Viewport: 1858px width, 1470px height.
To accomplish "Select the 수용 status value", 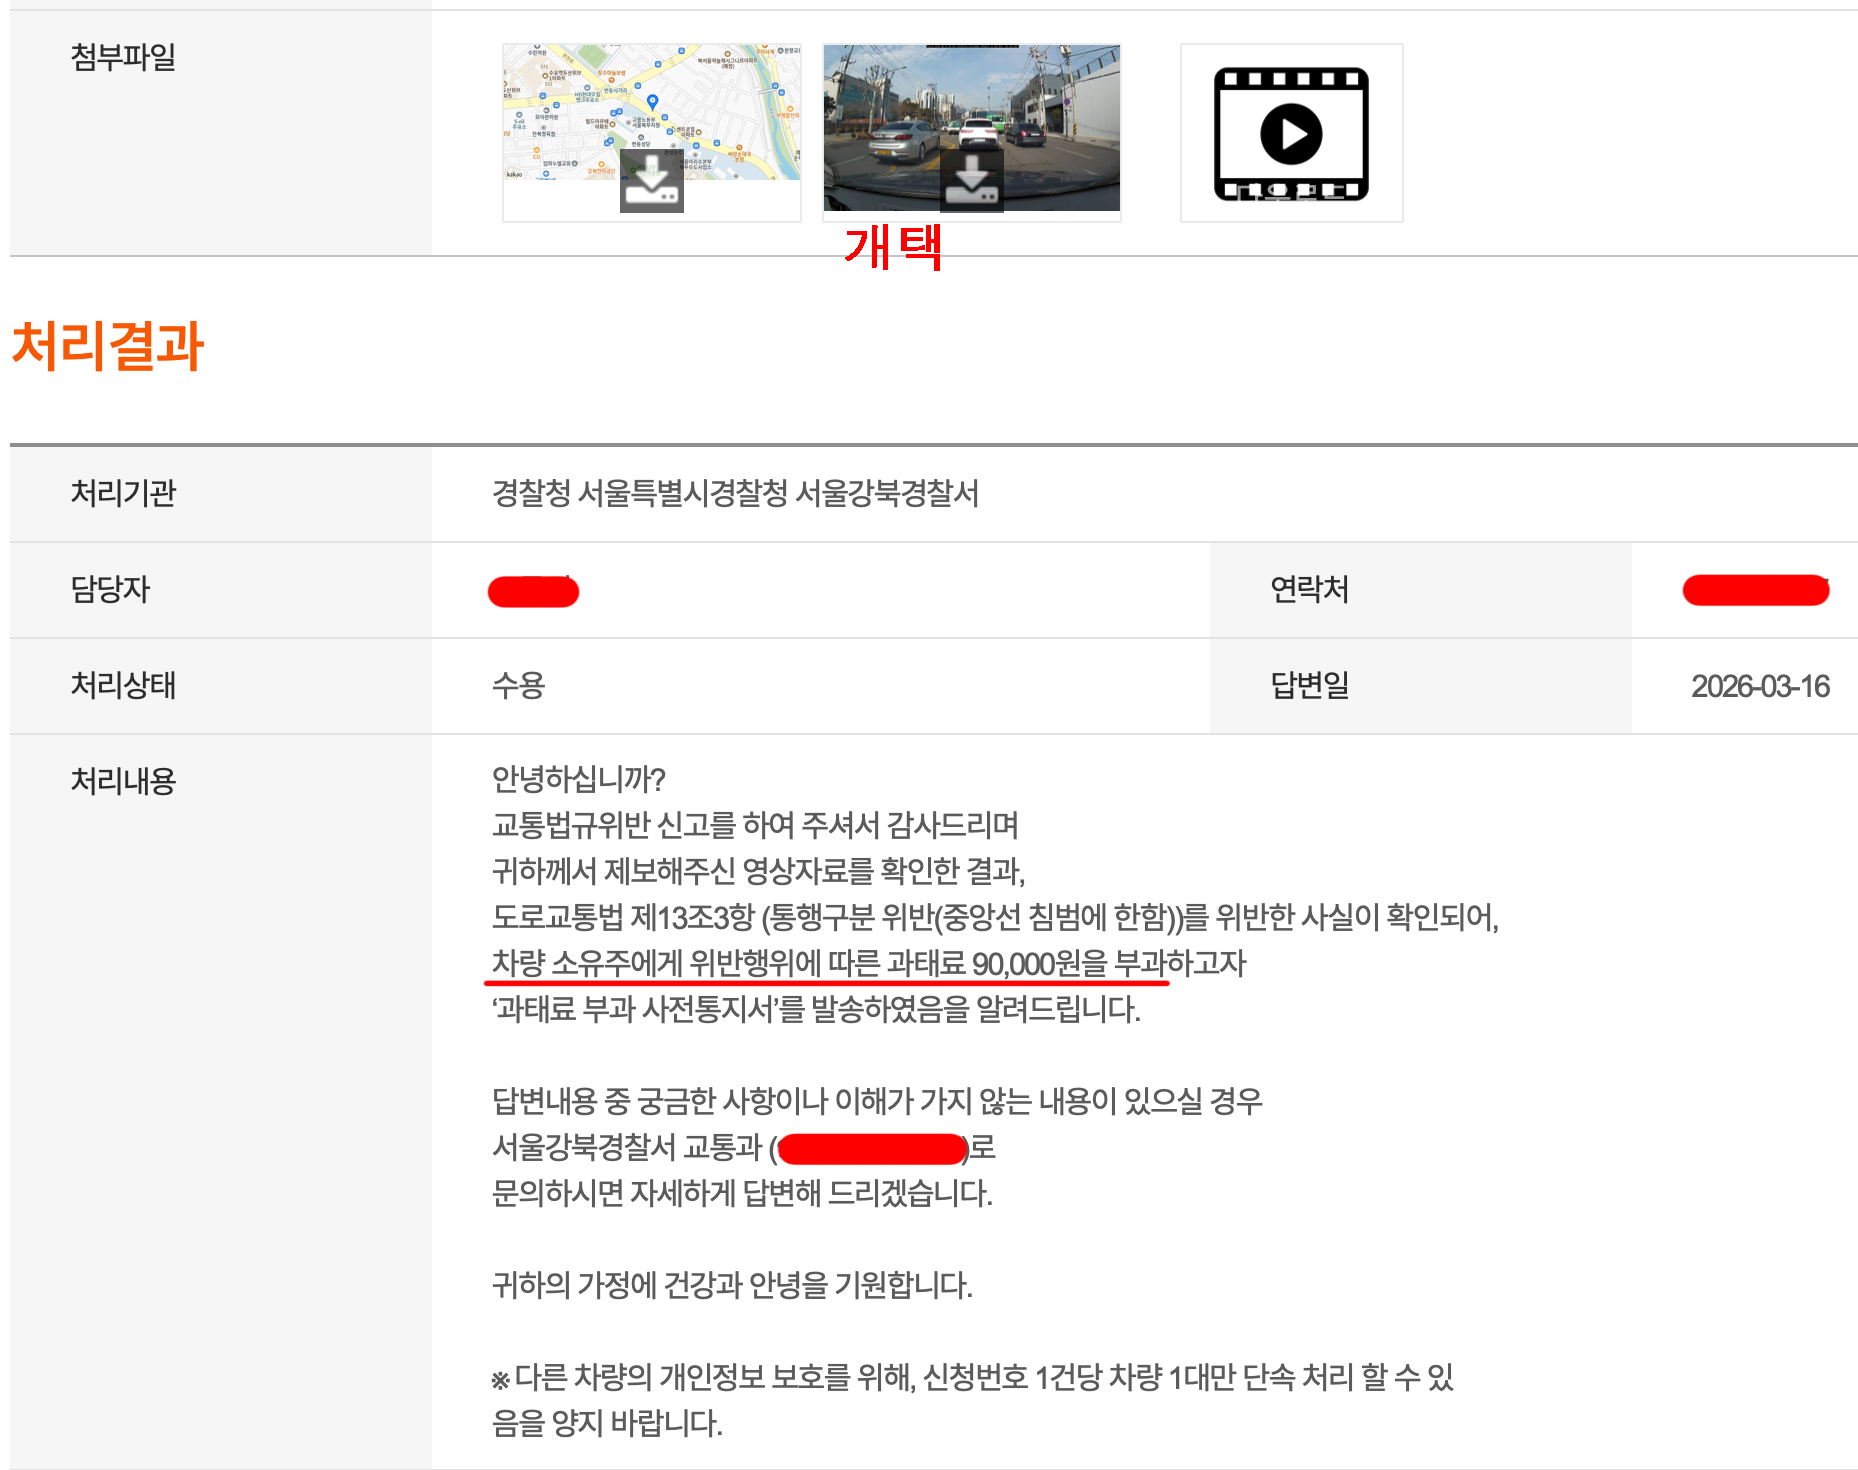I will pos(518,685).
